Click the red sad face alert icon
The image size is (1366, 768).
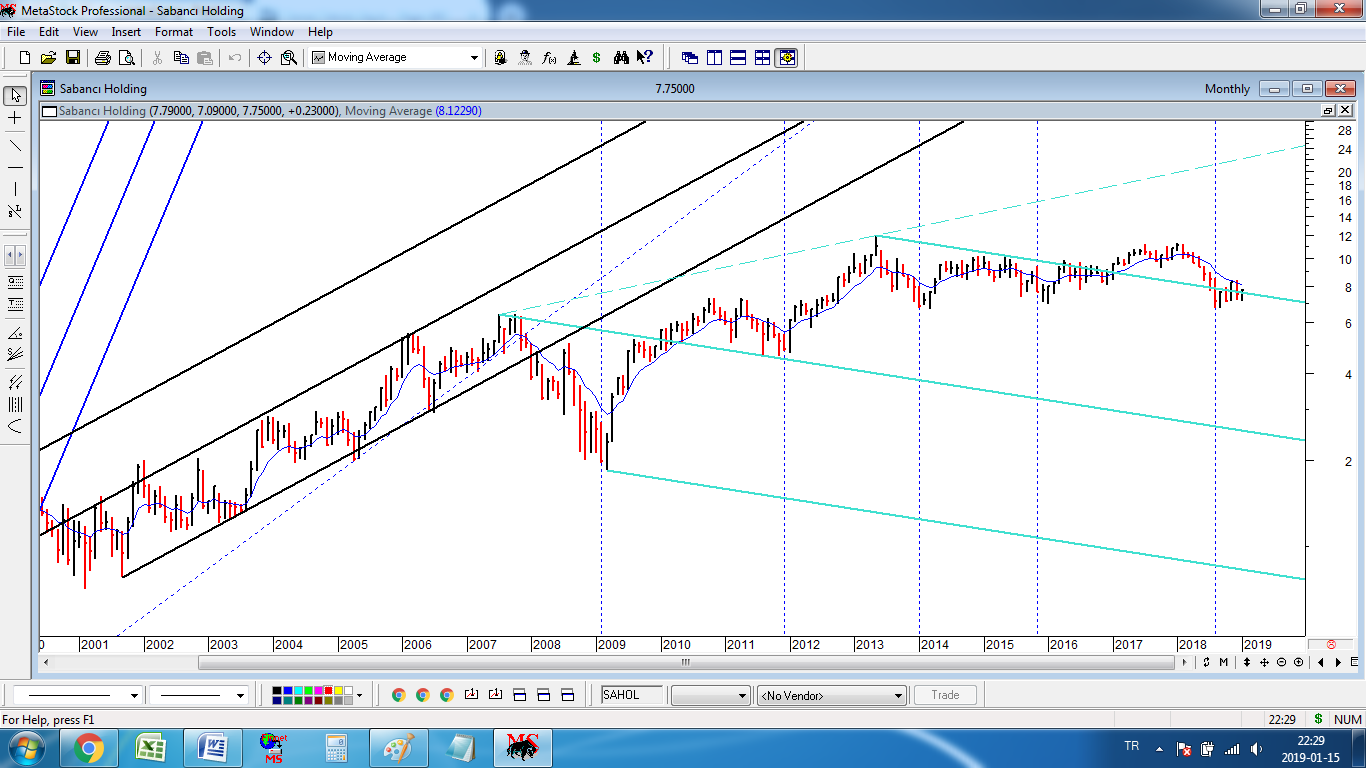click(1331, 644)
